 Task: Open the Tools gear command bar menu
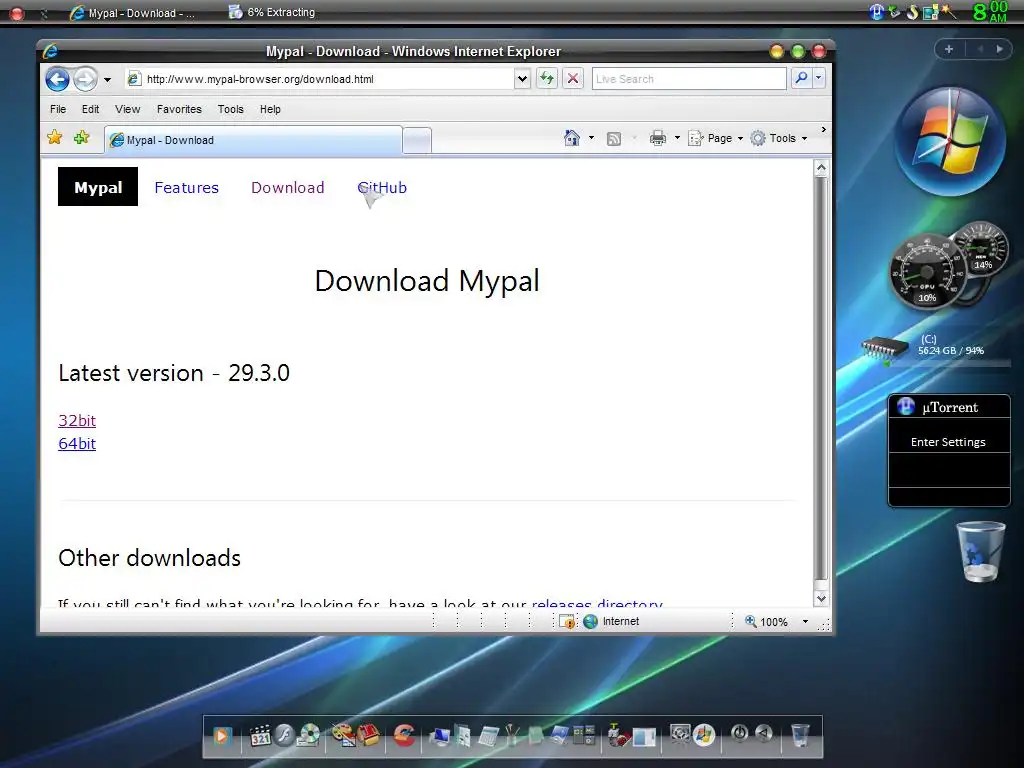(778, 138)
